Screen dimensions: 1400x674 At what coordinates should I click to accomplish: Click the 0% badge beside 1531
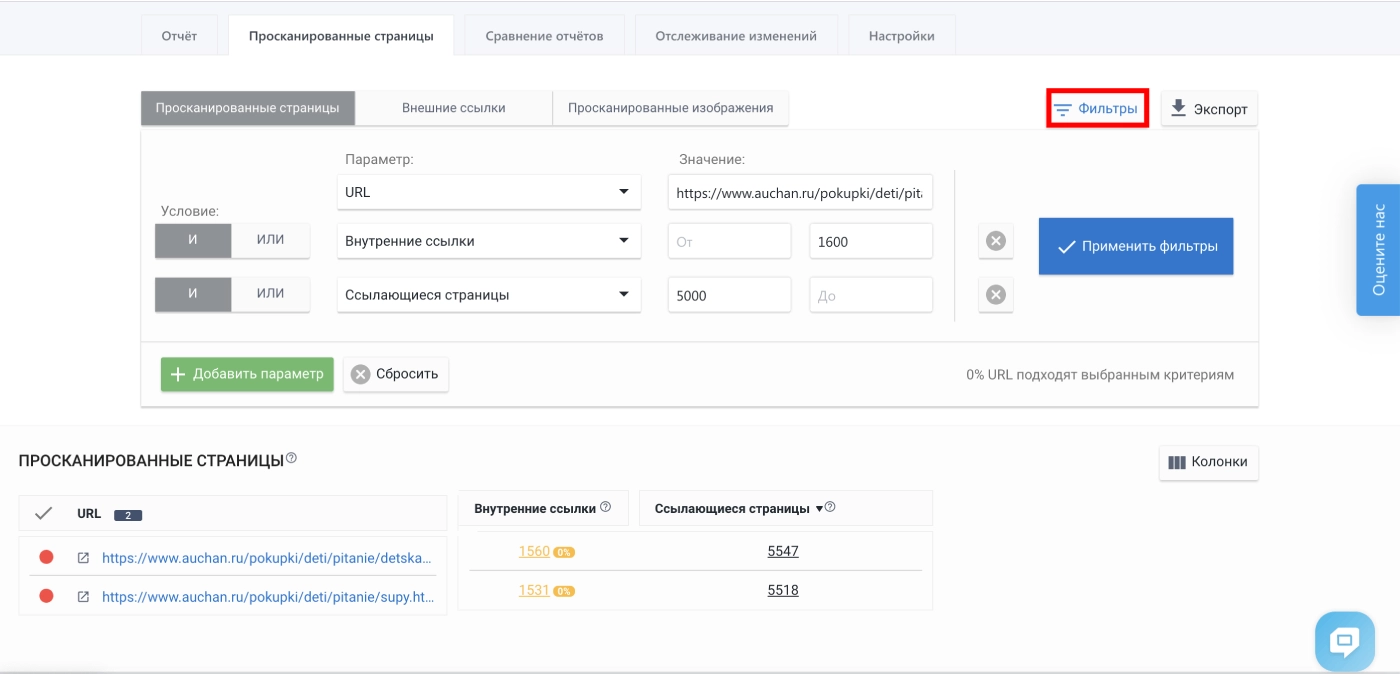pyautogui.click(x=564, y=591)
